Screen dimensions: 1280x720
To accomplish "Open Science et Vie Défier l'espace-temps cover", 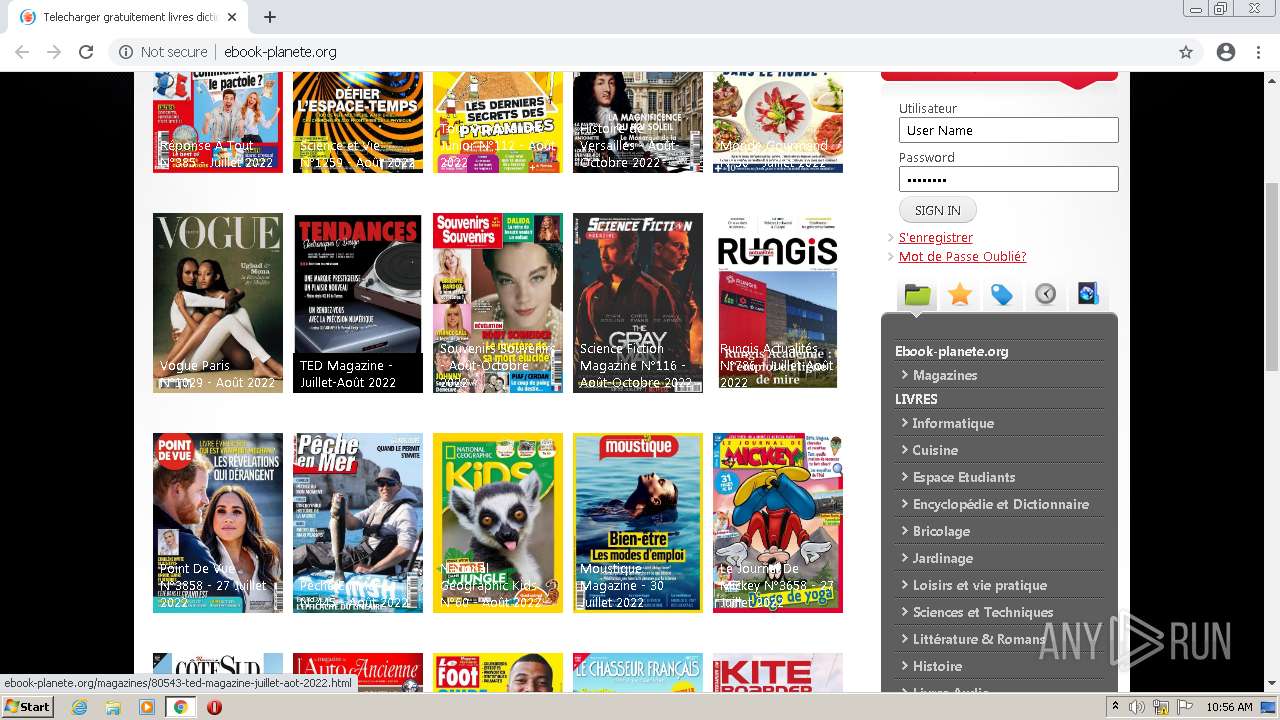I will (358, 122).
